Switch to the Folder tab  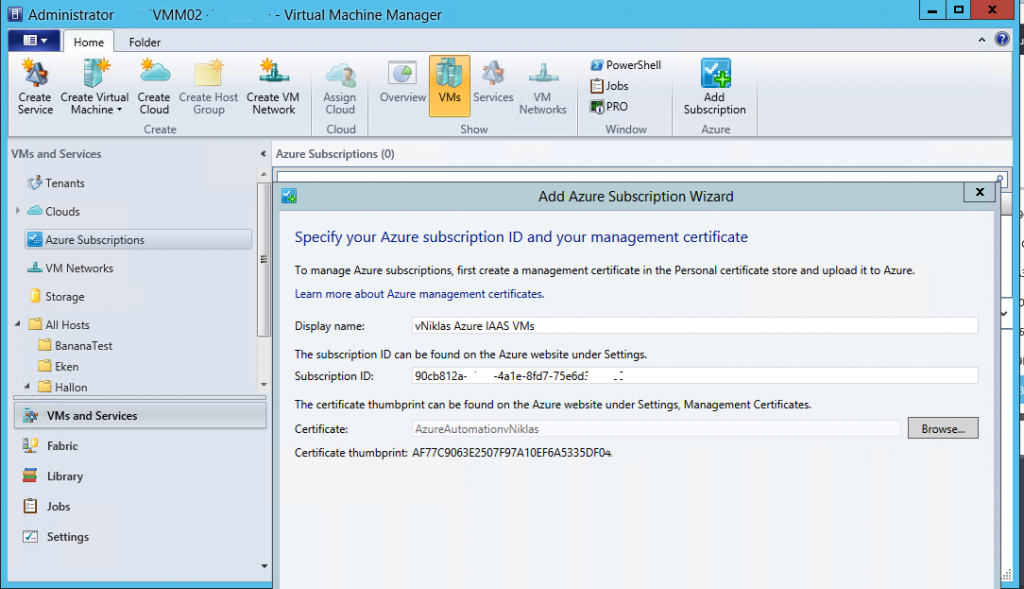pyautogui.click(x=144, y=42)
